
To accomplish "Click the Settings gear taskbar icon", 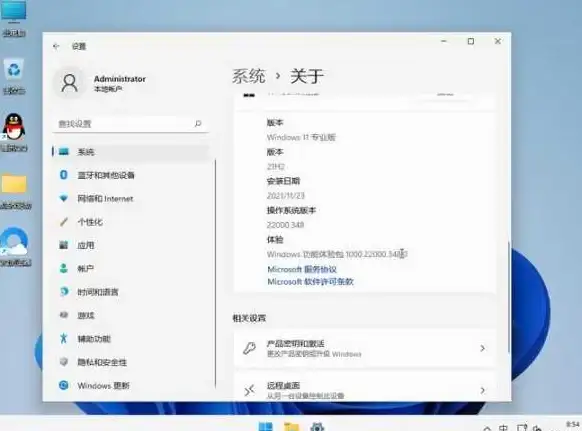I will click(x=317, y=426).
